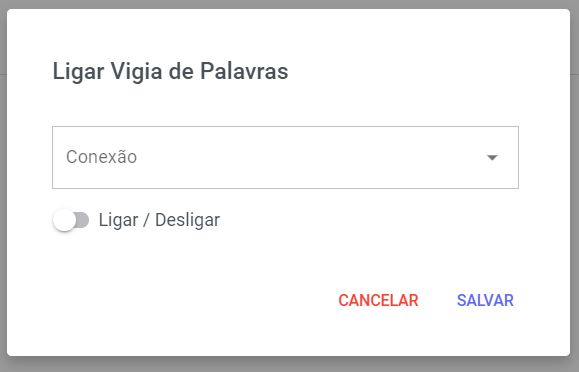This screenshot has width=579, height=372.
Task: Click the Ligar Vigia de Palavras title
Action: coord(170,71)
